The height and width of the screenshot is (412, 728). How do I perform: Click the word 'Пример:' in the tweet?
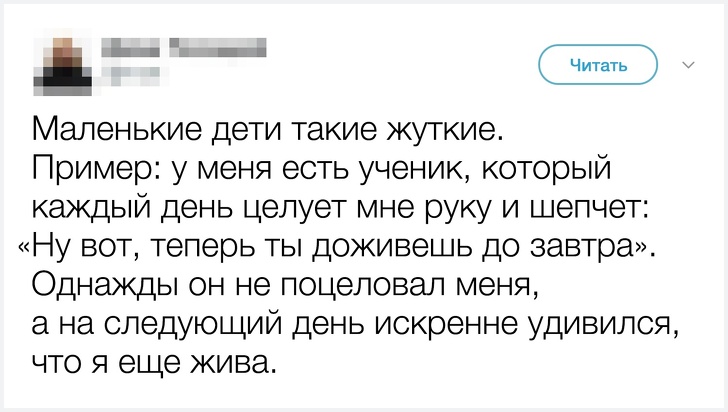click(90, 168)
